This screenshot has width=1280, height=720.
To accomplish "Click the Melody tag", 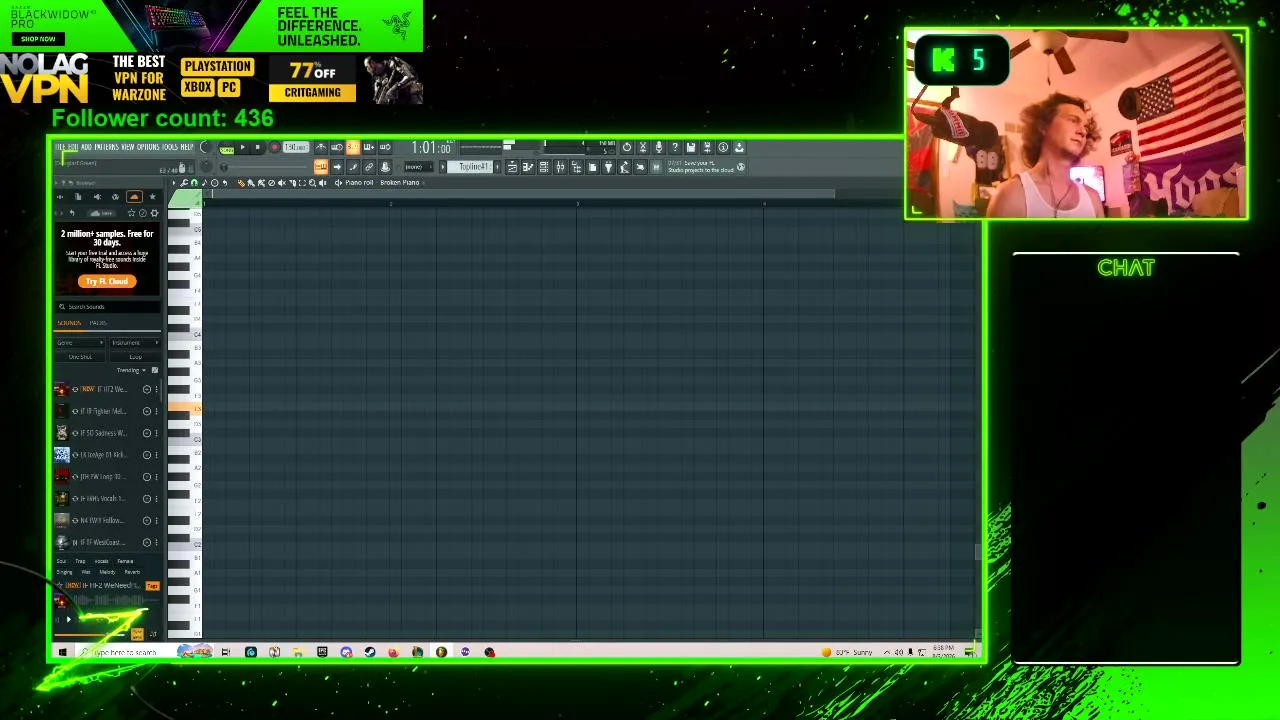I will click(x=107, y=572).
